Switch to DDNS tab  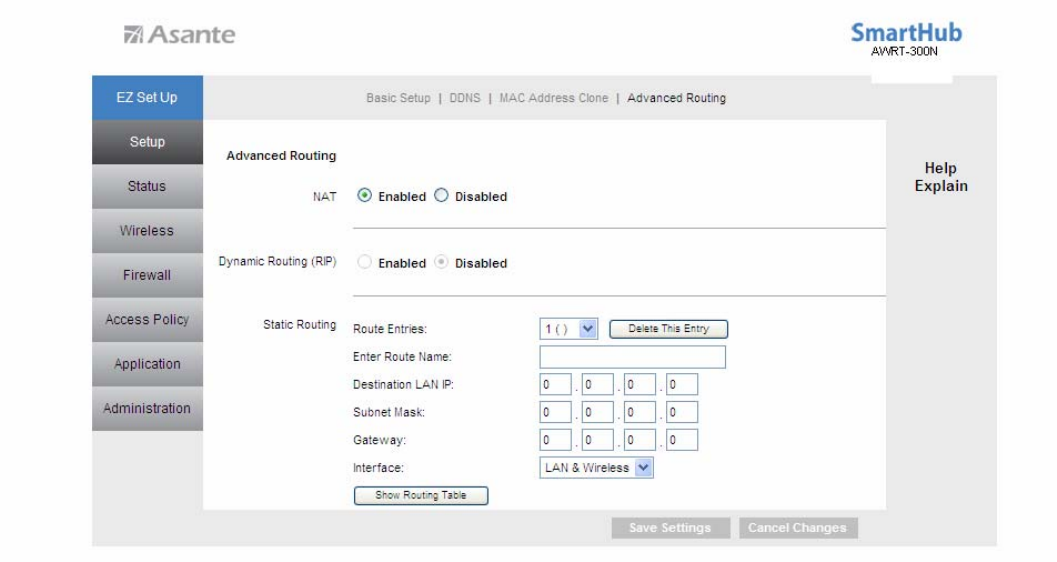[x=465, y=98]
